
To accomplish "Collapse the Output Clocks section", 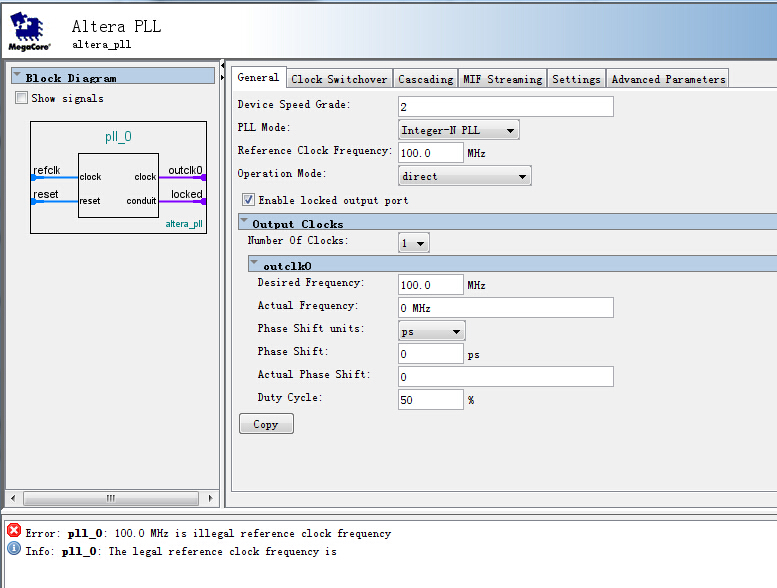I will coord(244,221).
